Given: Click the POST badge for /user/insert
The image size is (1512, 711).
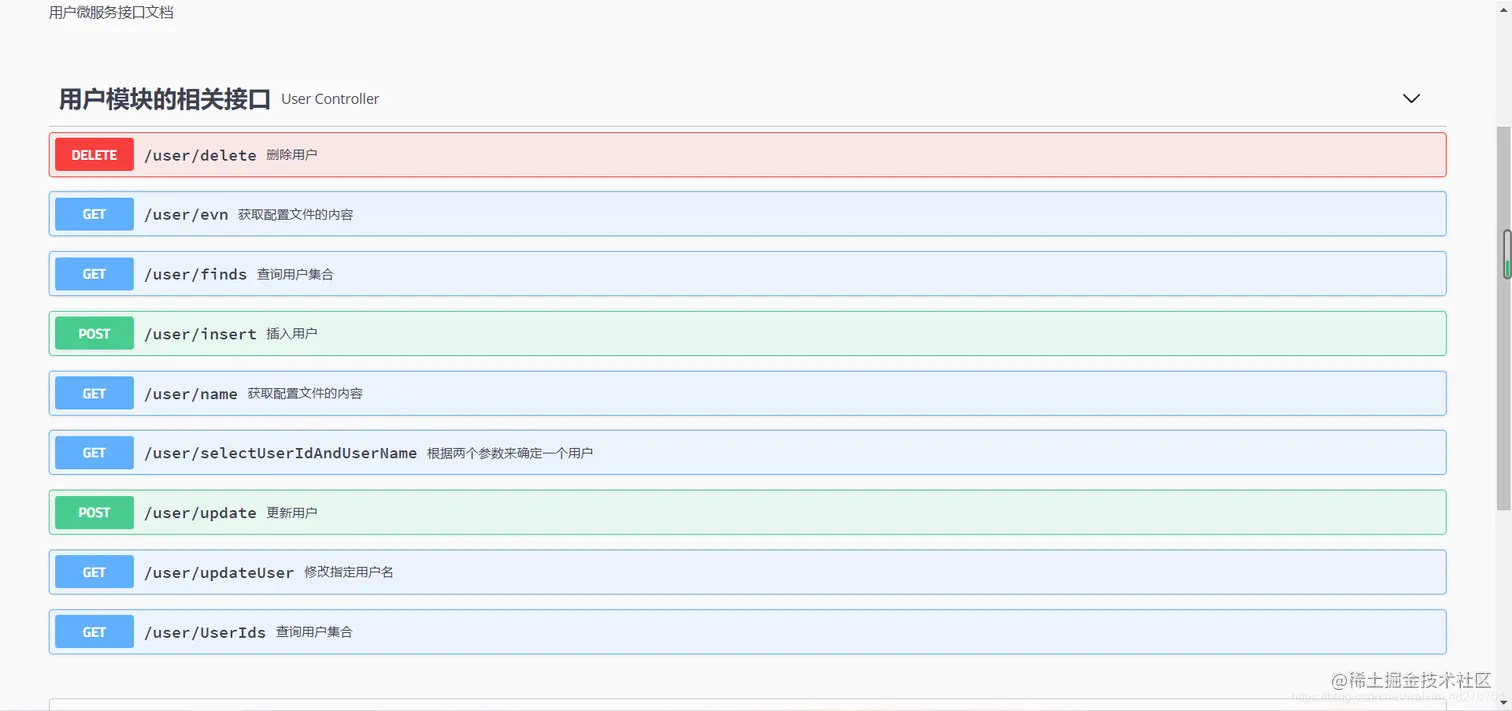Looking at the screenshot, I should pos(94,334).
